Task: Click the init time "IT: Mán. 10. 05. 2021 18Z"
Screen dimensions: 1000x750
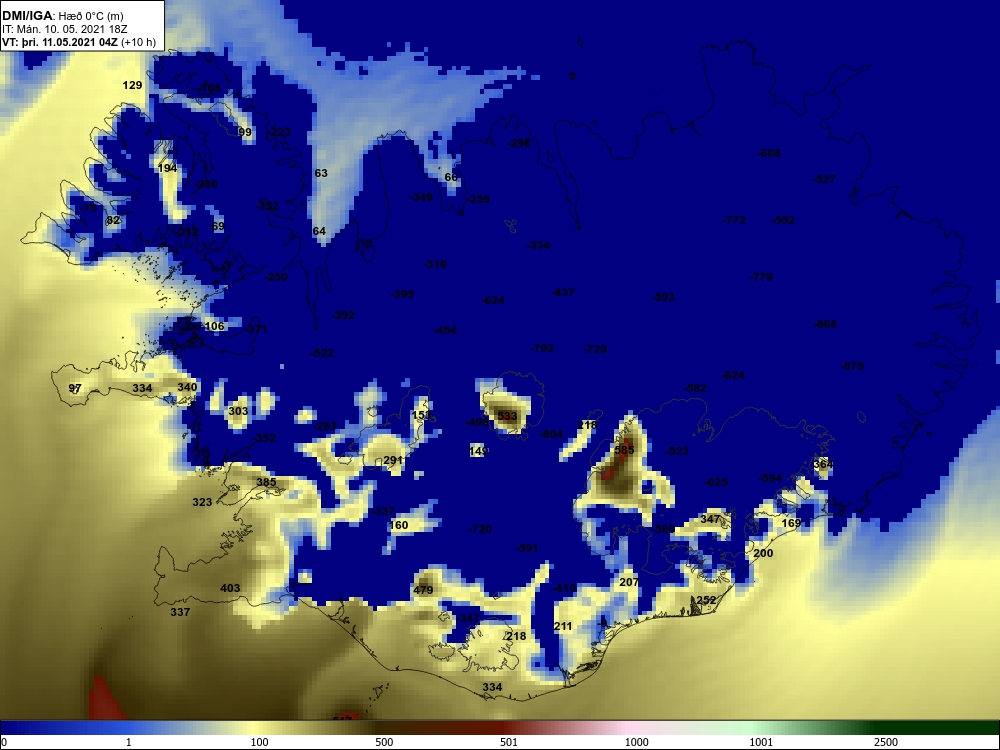Action: pos(64,29)
